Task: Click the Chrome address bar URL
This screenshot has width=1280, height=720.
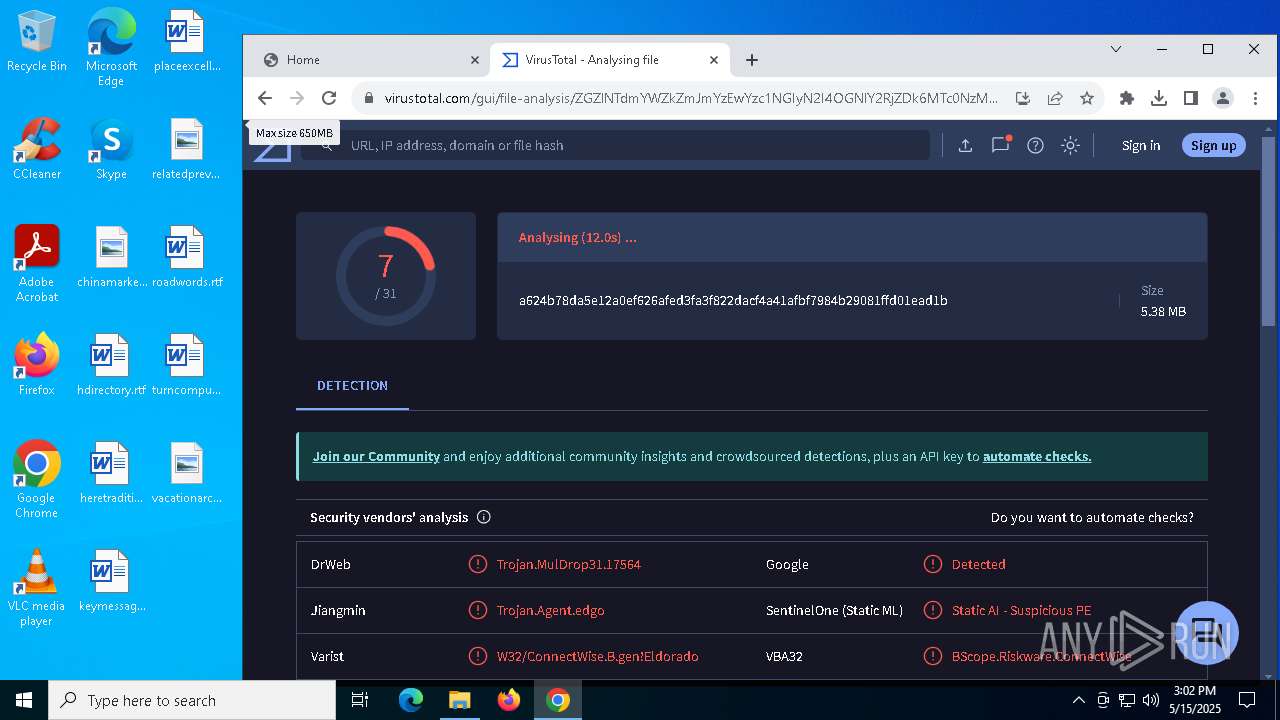Action: coord(691,98)
